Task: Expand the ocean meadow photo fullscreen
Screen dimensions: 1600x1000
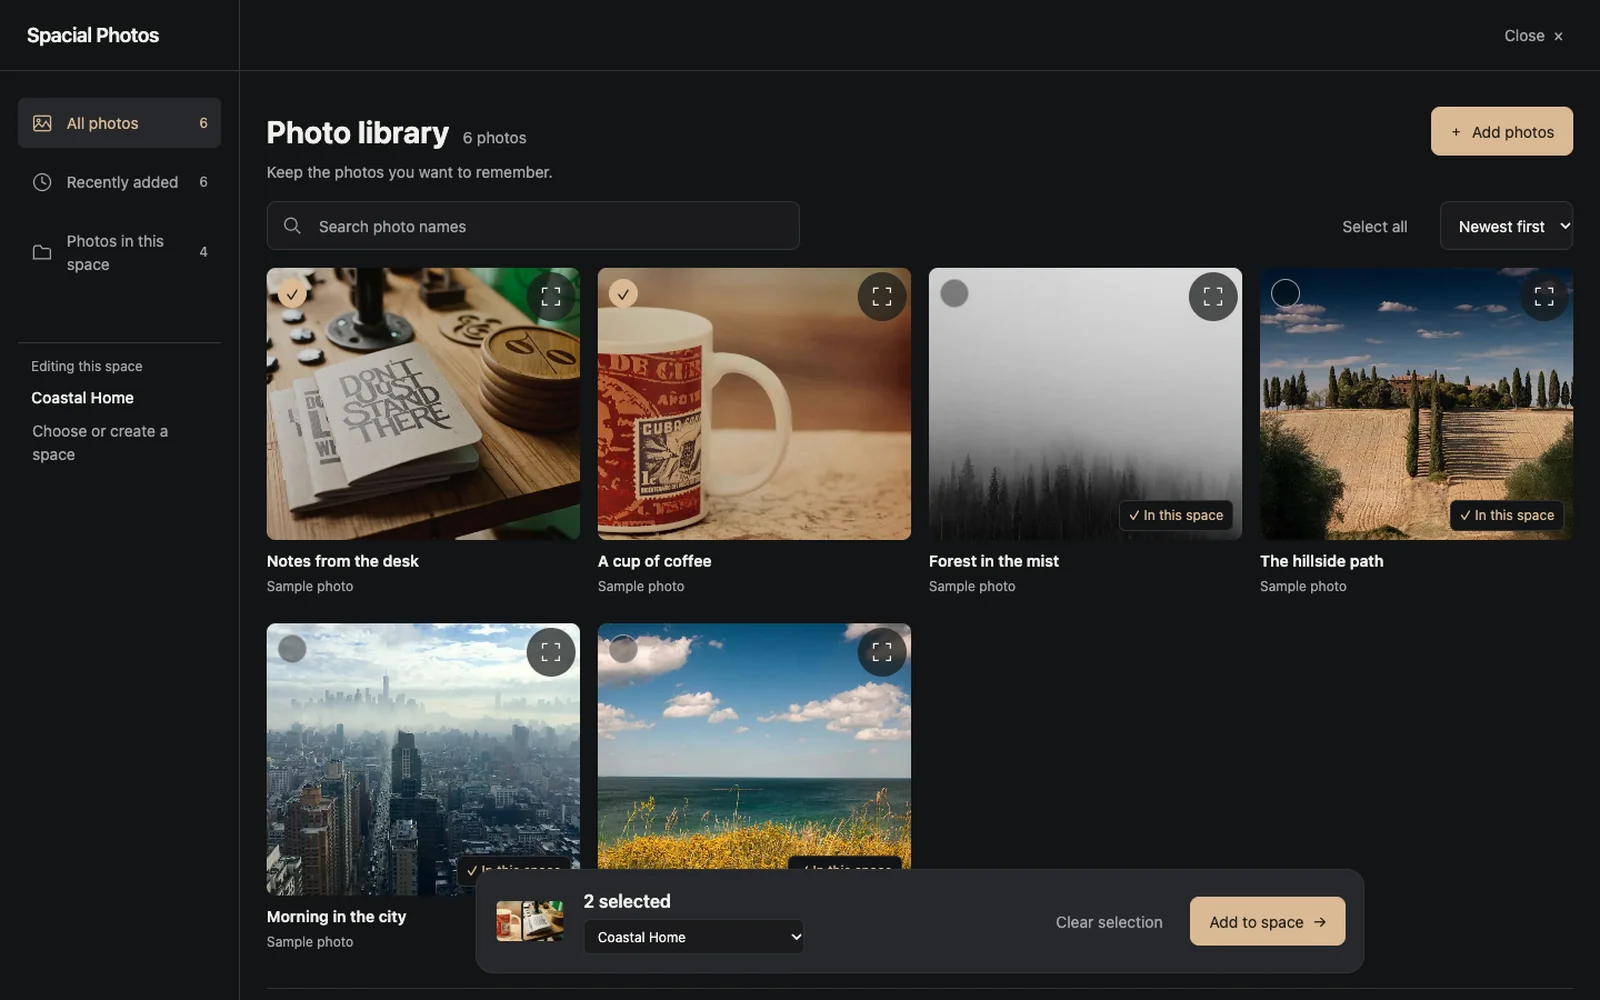Action: pos(882,652)
